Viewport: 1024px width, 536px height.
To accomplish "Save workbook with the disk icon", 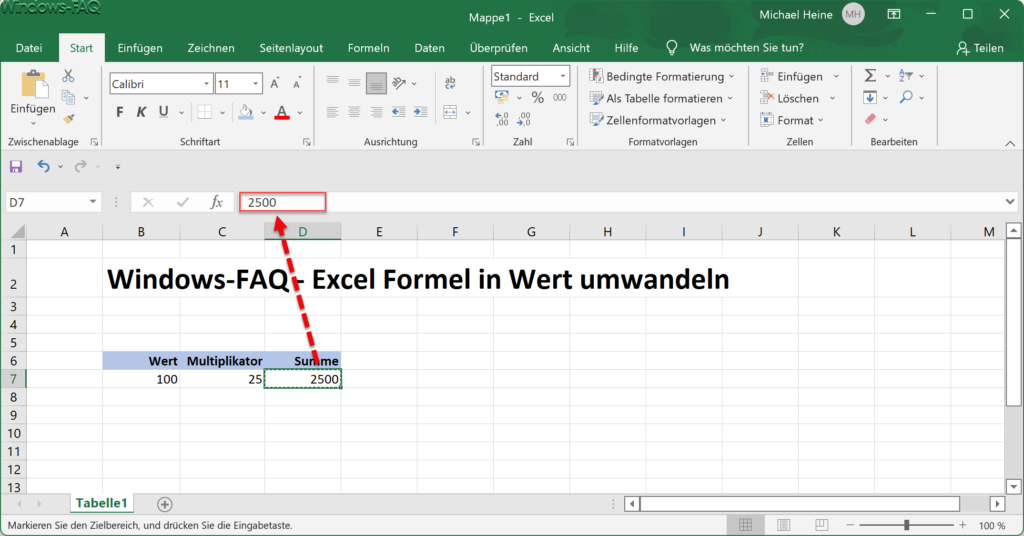I will (x=16, y=166).
